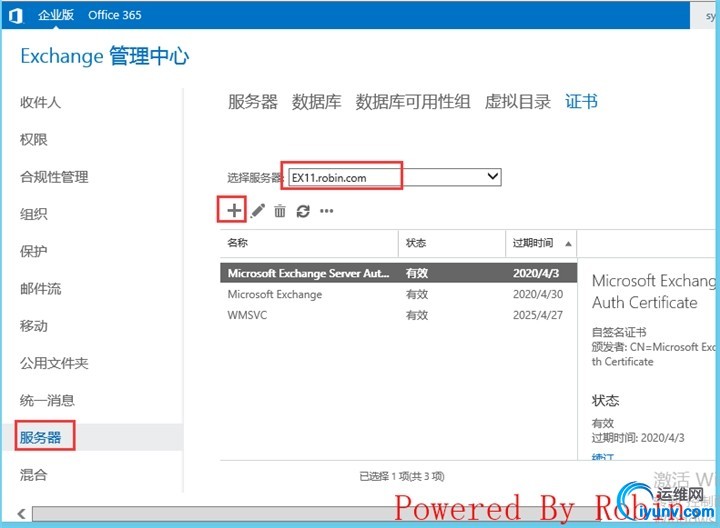720x528 pixels.
Task: Sort by 过期时间 column header
Action: coord(541,243)
